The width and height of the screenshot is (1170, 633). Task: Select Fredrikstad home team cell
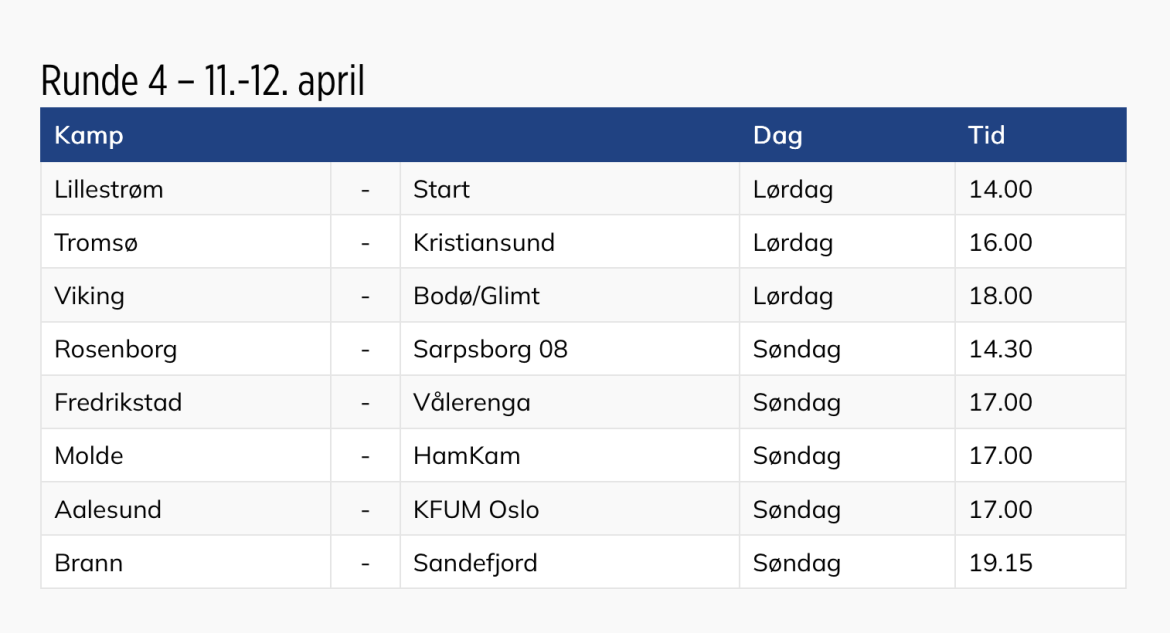pos(118,403)
